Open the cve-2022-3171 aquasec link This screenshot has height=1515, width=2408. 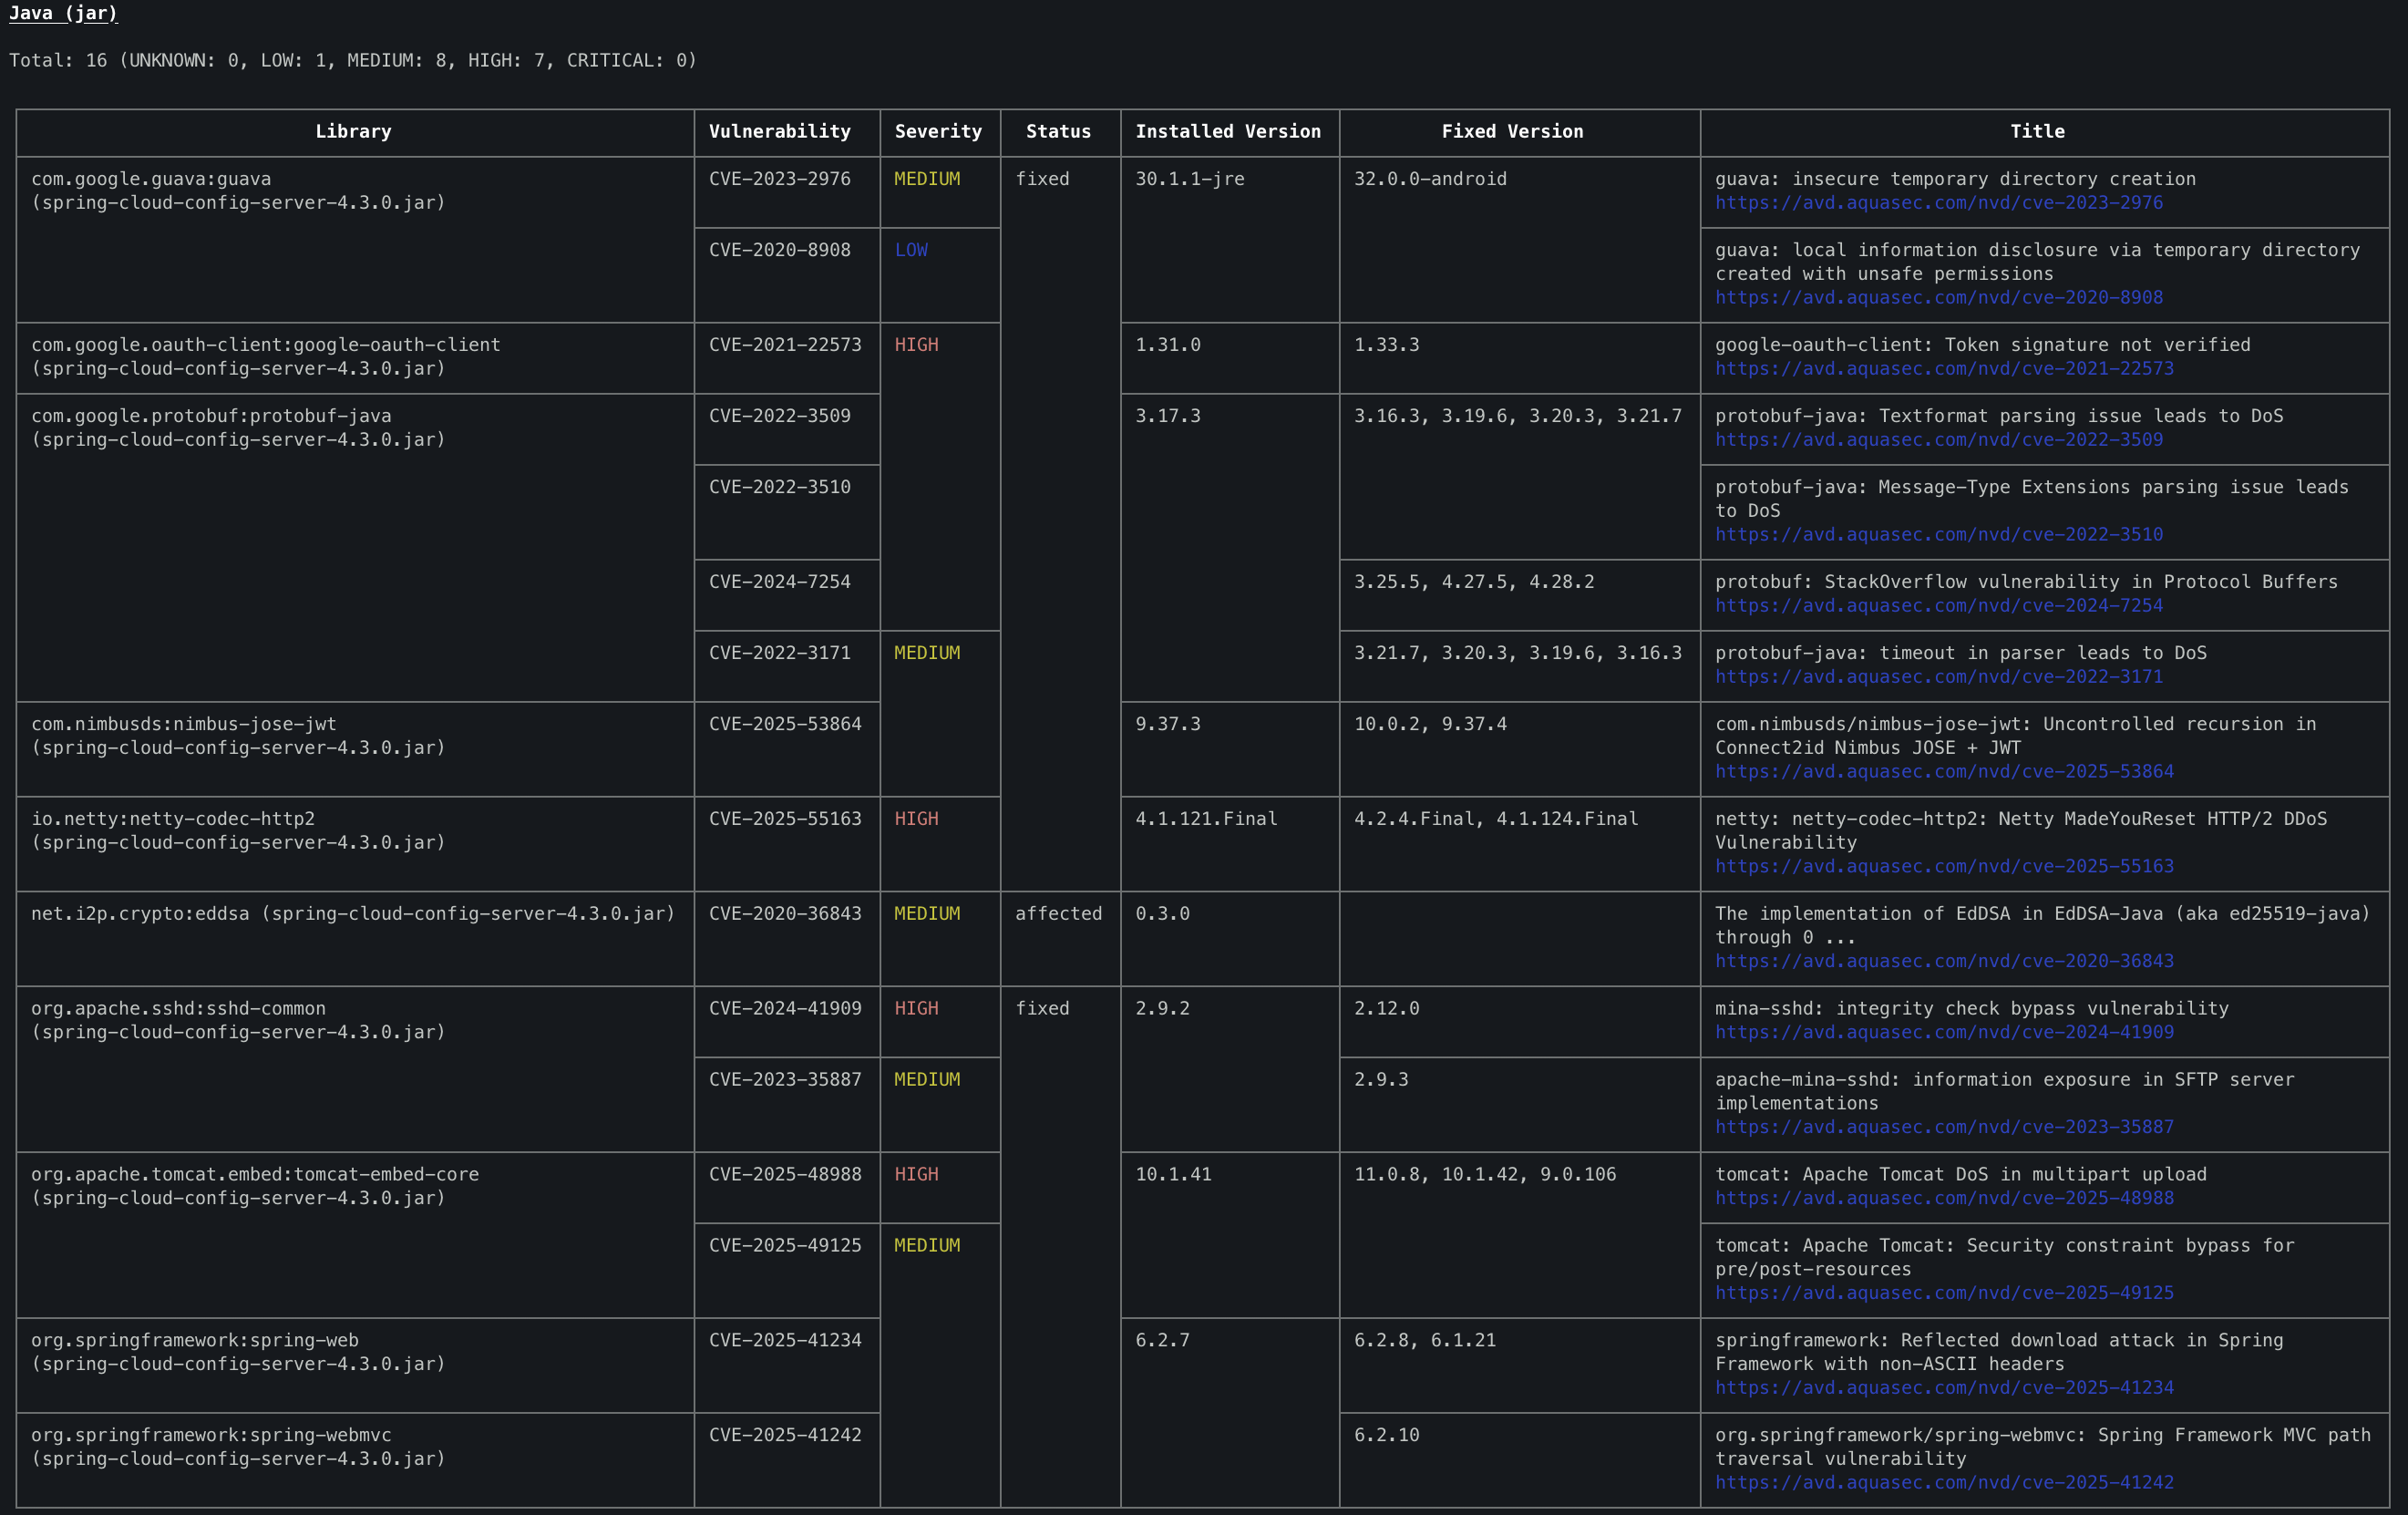pyautogui.click(x=1938, y=677)
